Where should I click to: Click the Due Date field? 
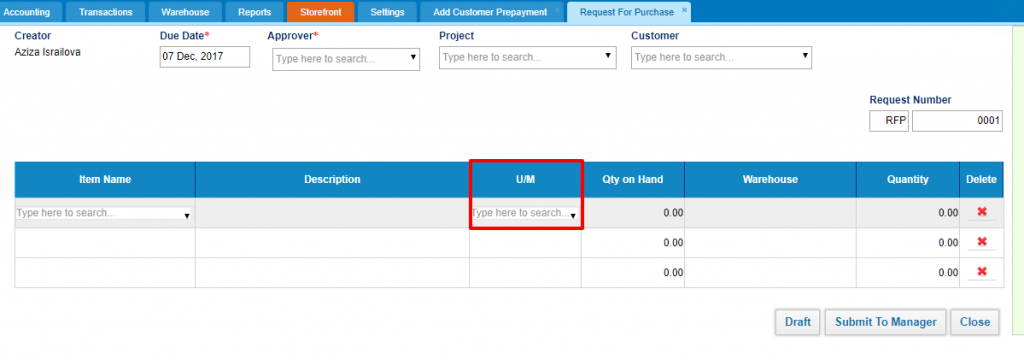[204, 57]
